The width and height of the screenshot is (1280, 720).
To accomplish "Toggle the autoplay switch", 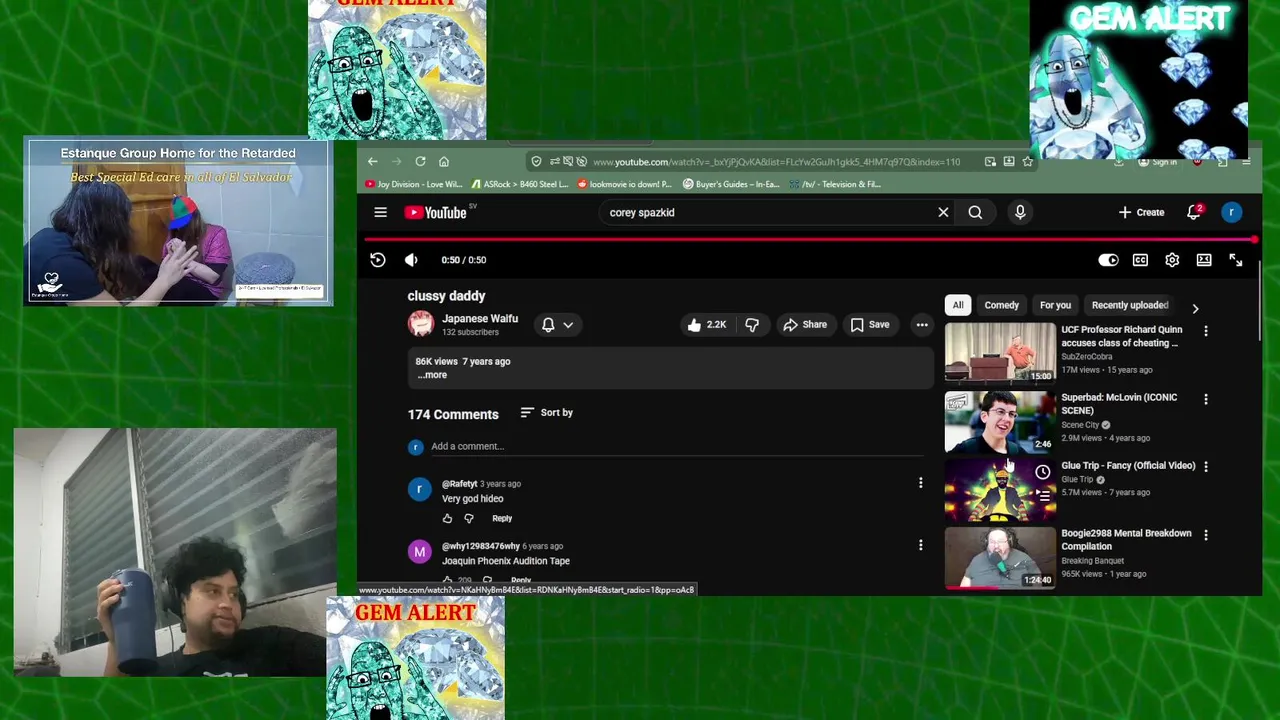I will click(x=1108, y=260).
